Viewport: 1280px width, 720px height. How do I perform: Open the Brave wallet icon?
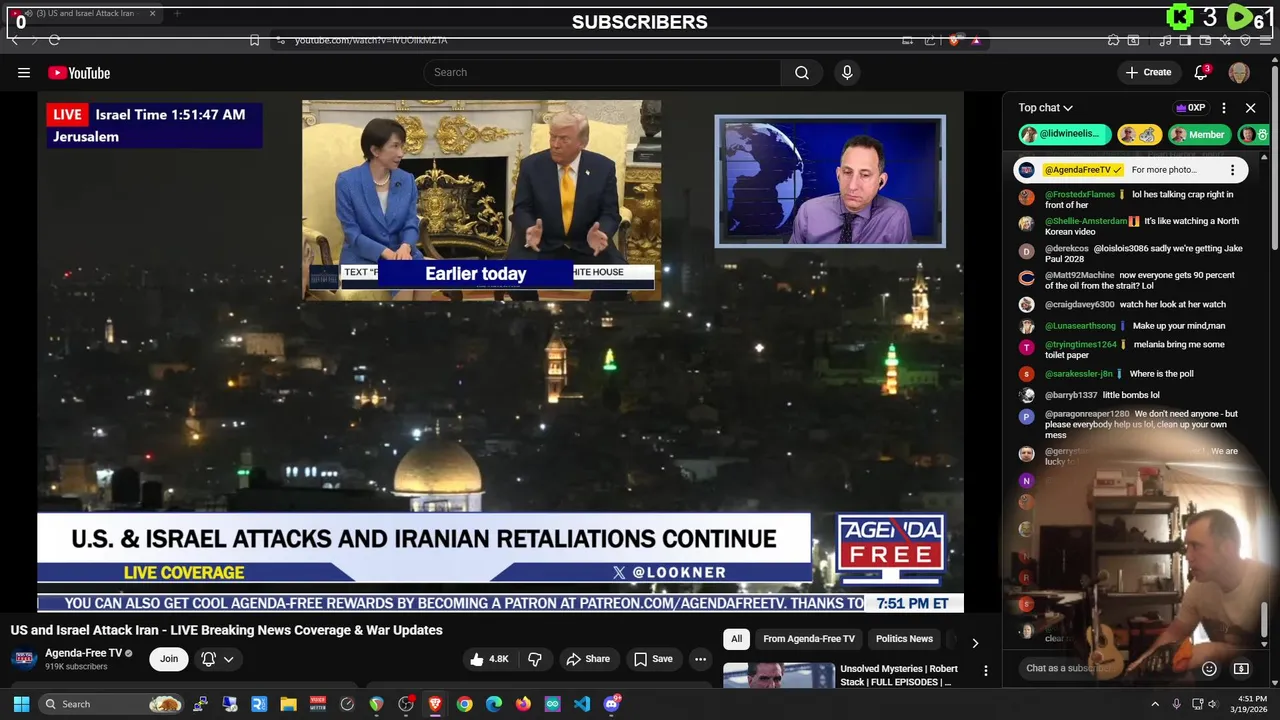click(1205, 40)
